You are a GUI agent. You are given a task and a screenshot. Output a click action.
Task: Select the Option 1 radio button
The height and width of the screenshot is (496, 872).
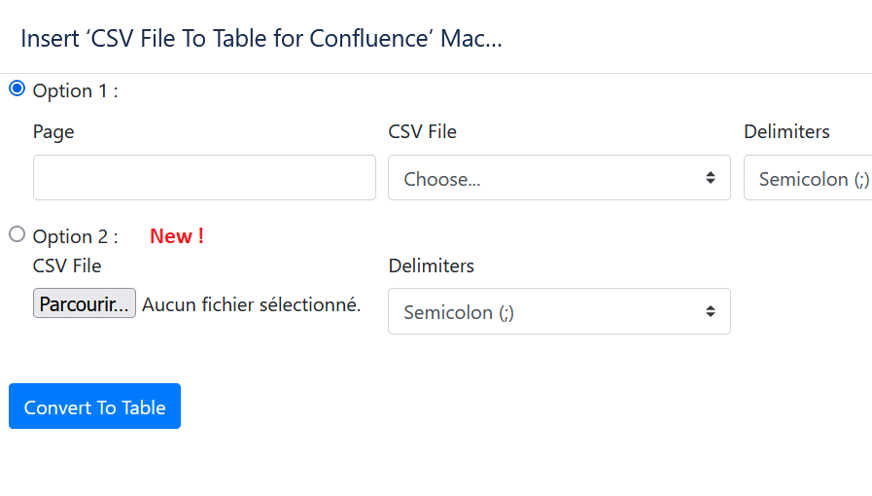point(16,89)
